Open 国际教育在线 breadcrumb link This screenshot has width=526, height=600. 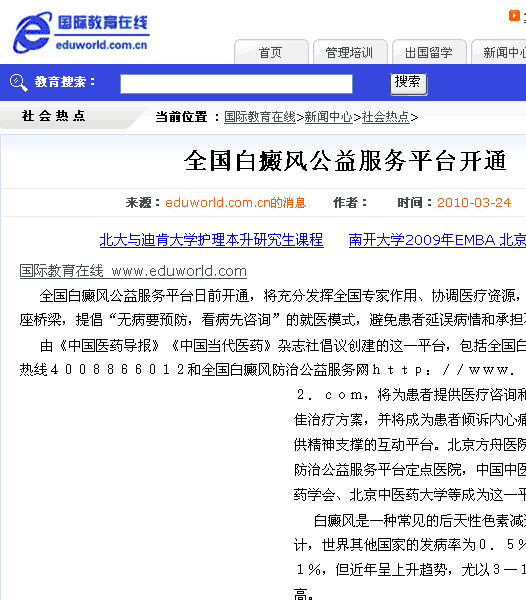click(x=260, y=117)
